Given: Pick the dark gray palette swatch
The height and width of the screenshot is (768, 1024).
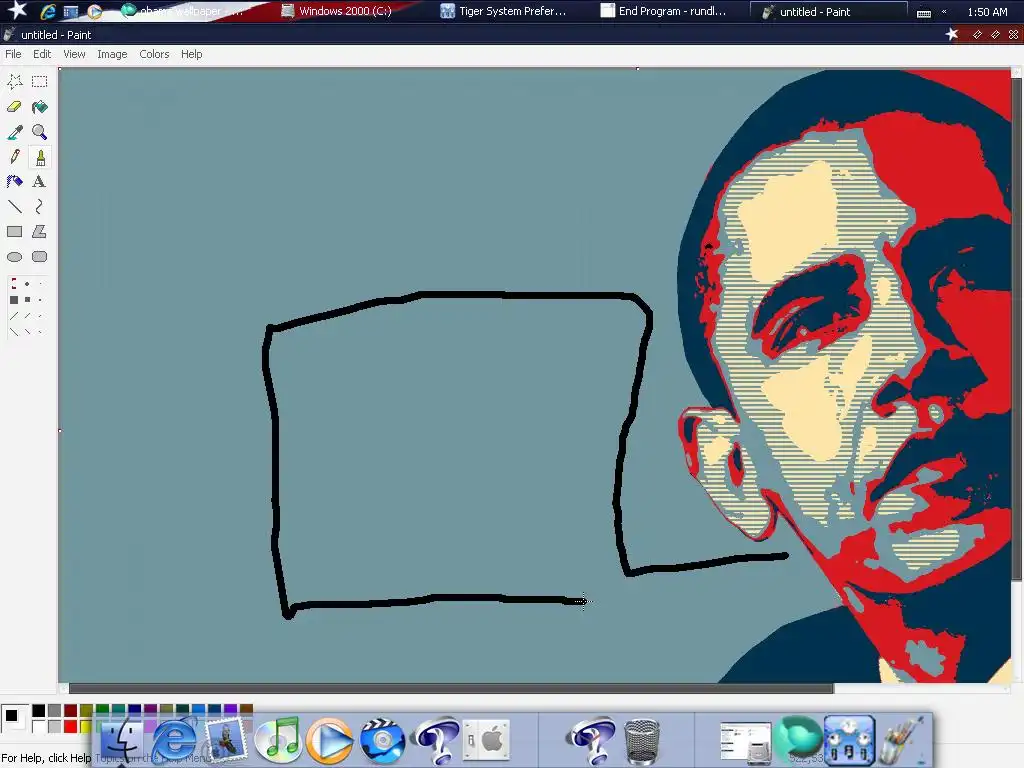Looking at the screenshot, I should click(x=55, y=711).
